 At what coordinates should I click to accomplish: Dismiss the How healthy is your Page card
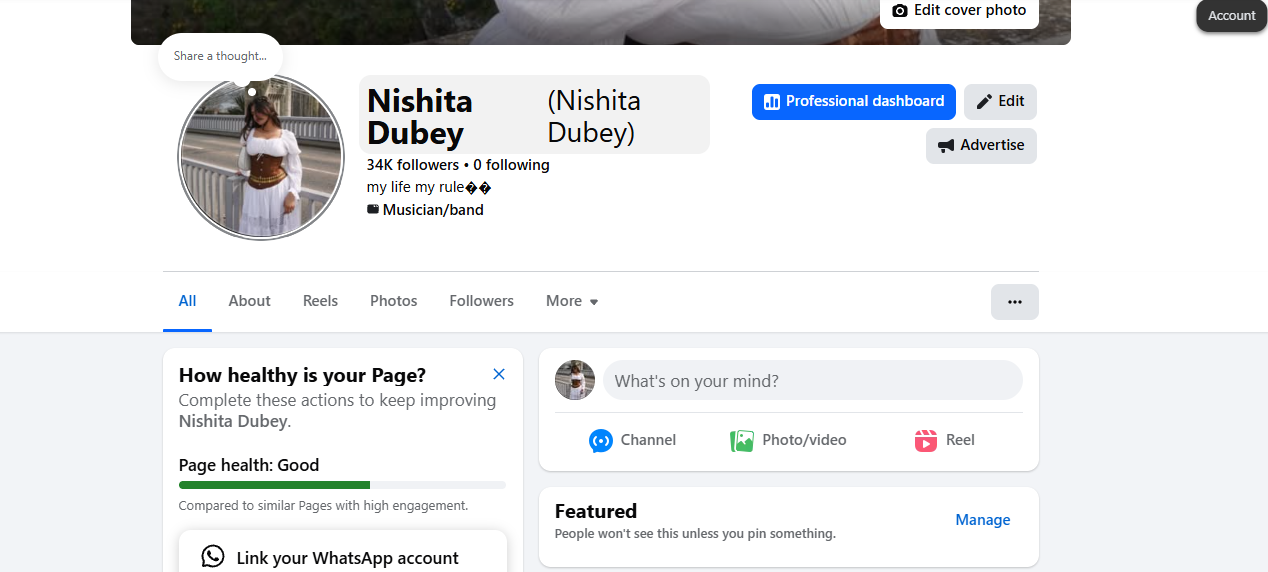[x=499, y=374]
